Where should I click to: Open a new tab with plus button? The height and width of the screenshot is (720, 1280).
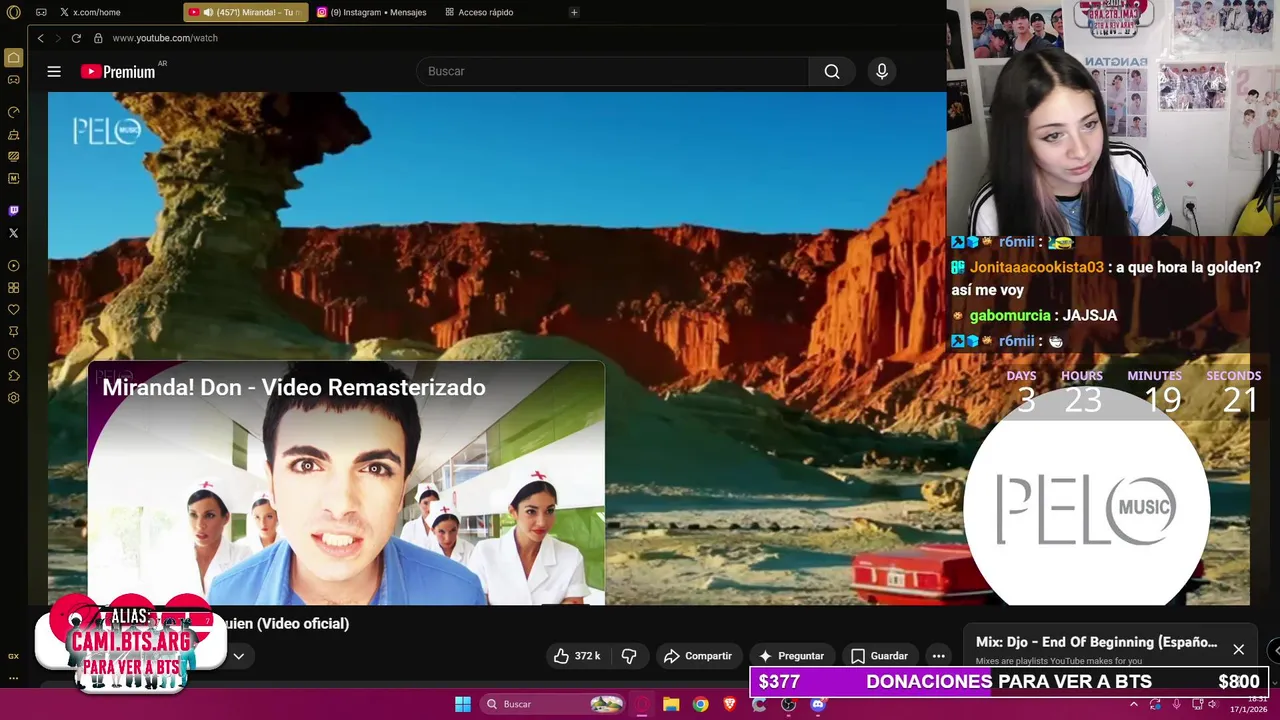(x=574, y=12)
